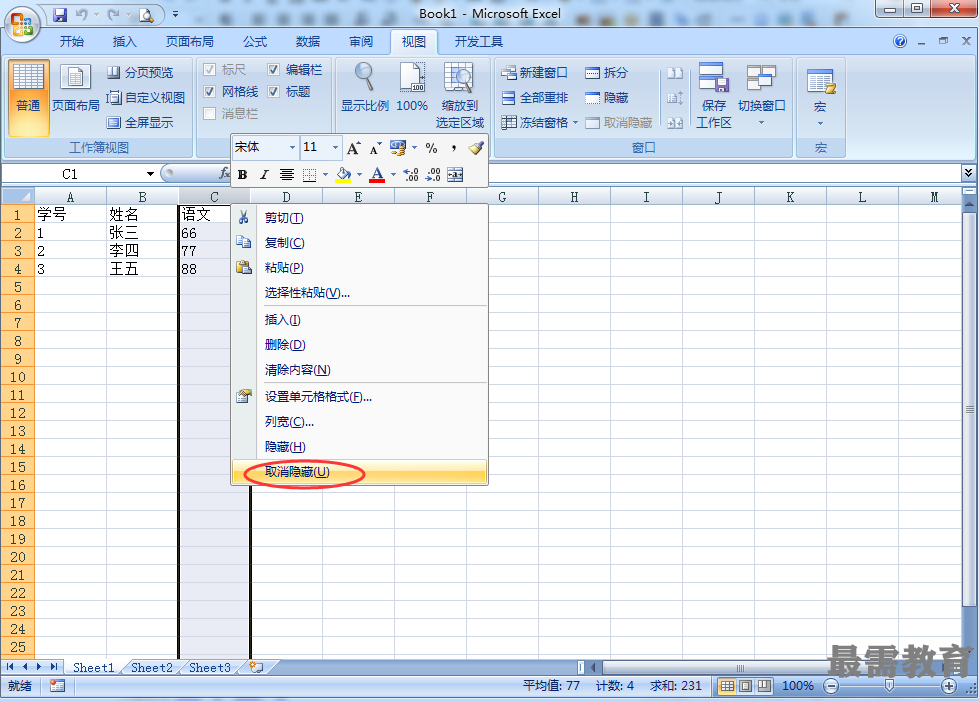Open Page Break Preview (分页预览)
The height and width of the screenshot is (701, 979).
140,72
